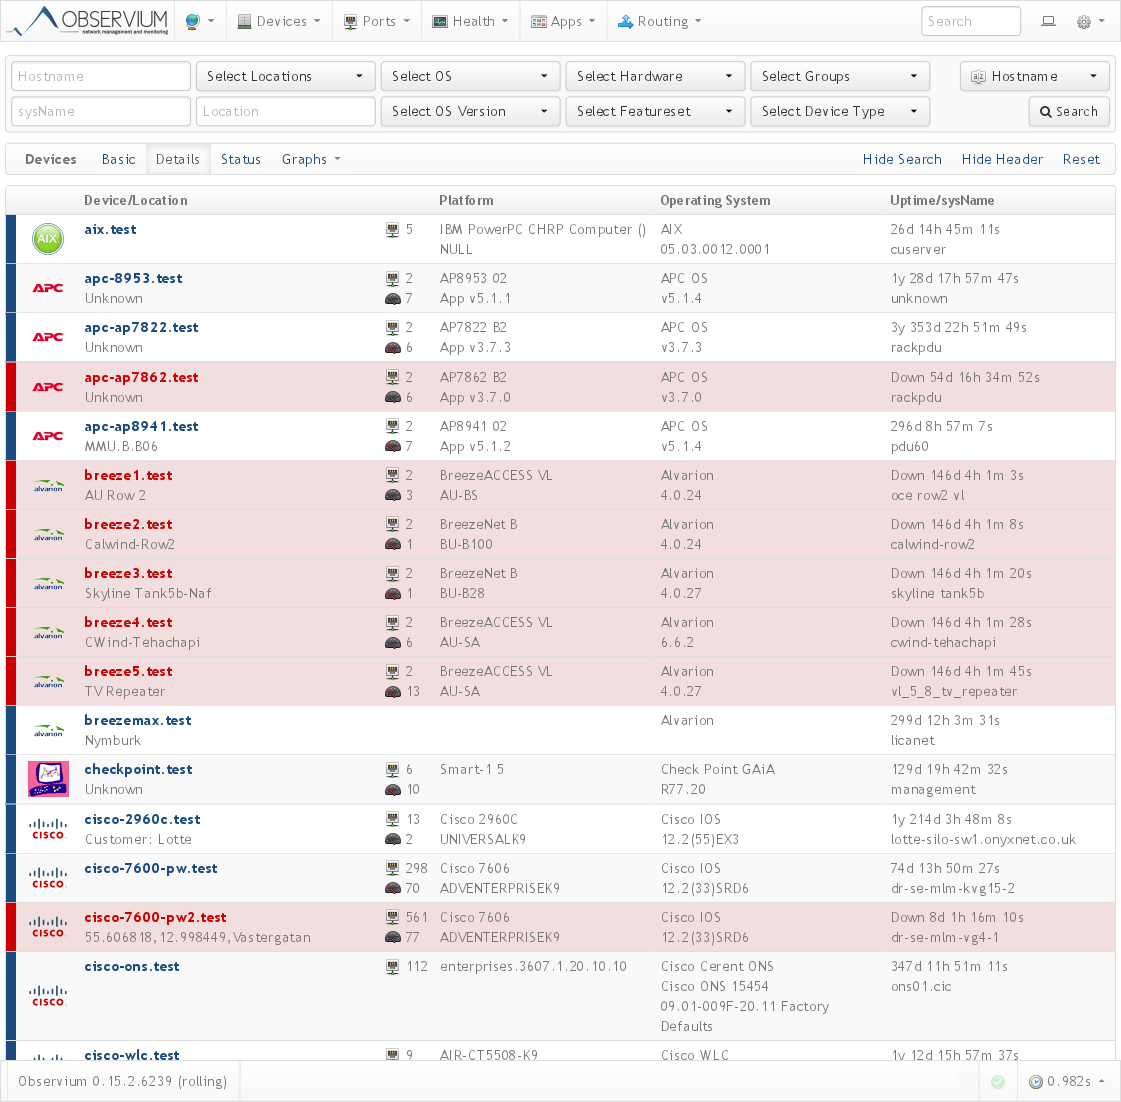Viewport: 1121px width, 1102px height.
Task: Open the cisco-7600-pw.test device link
Action: 151,869
